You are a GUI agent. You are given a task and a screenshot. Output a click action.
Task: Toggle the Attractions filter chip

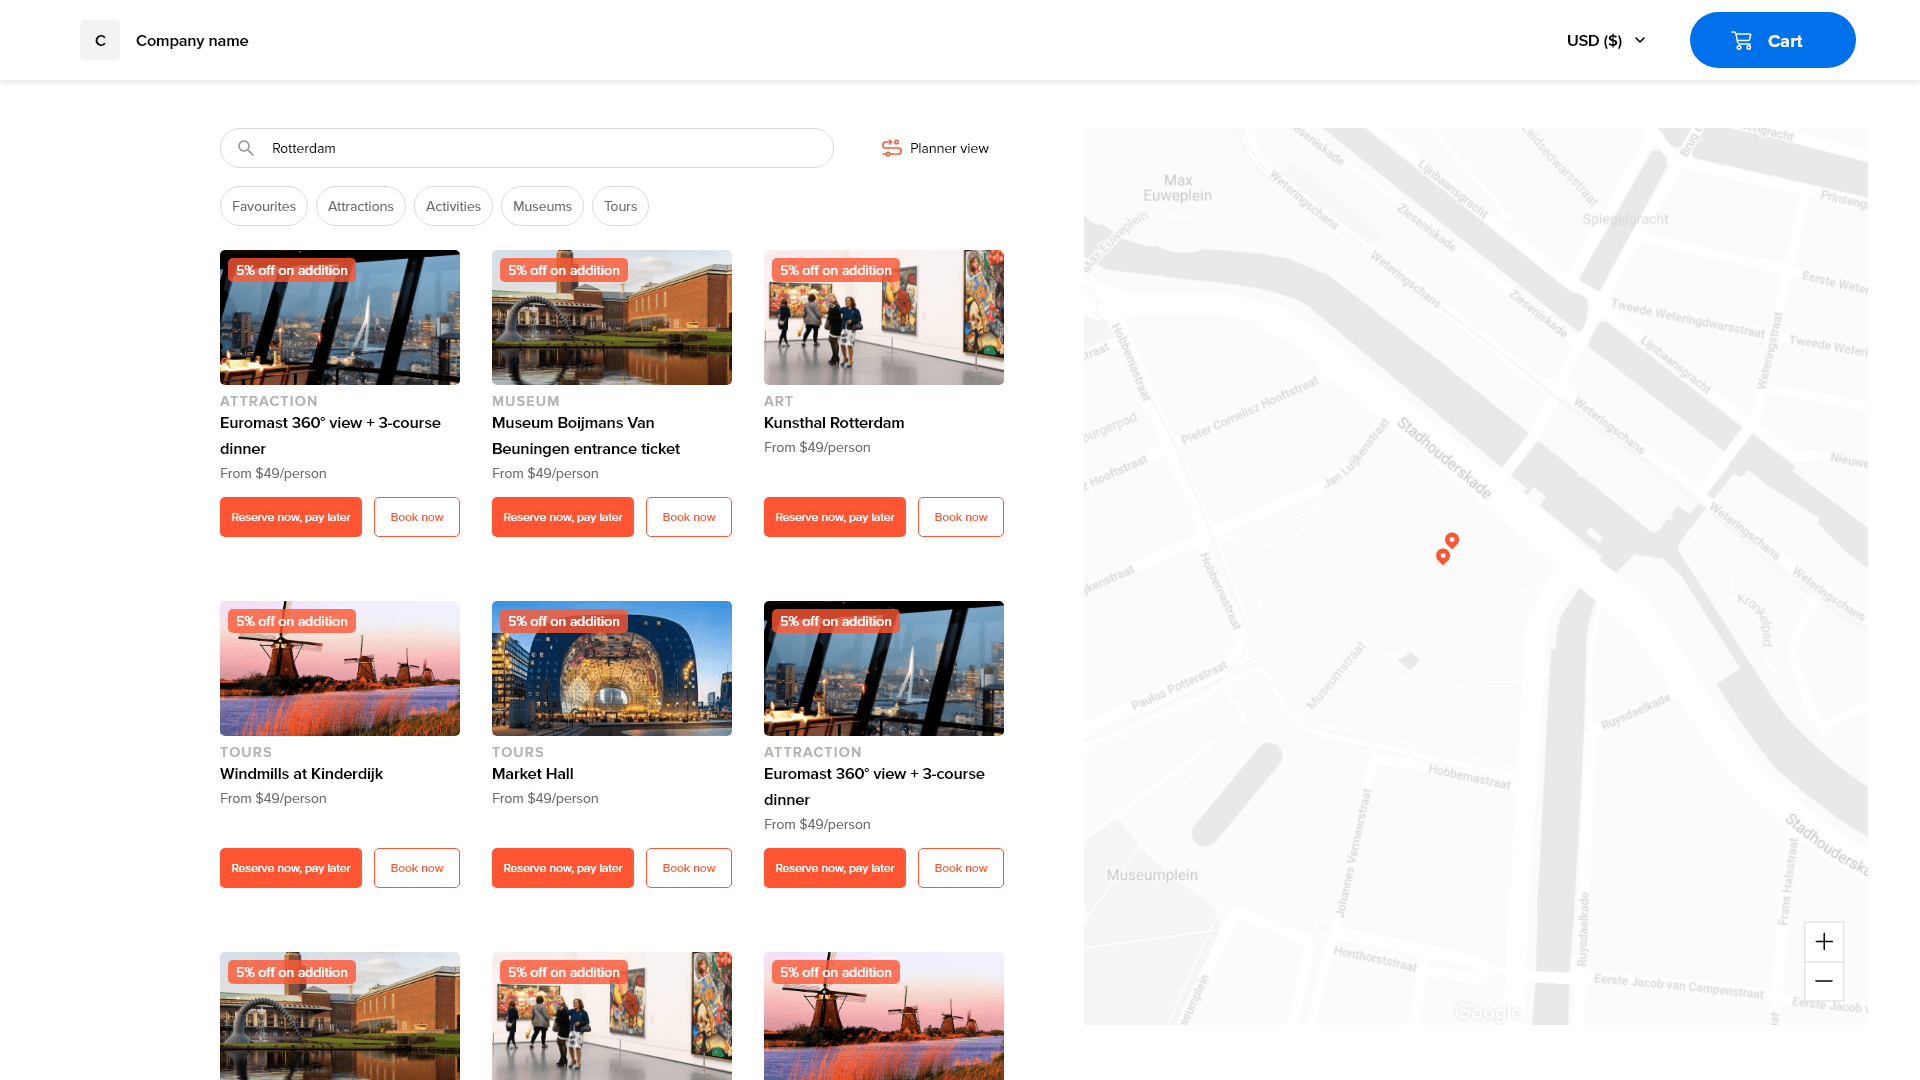361,206
